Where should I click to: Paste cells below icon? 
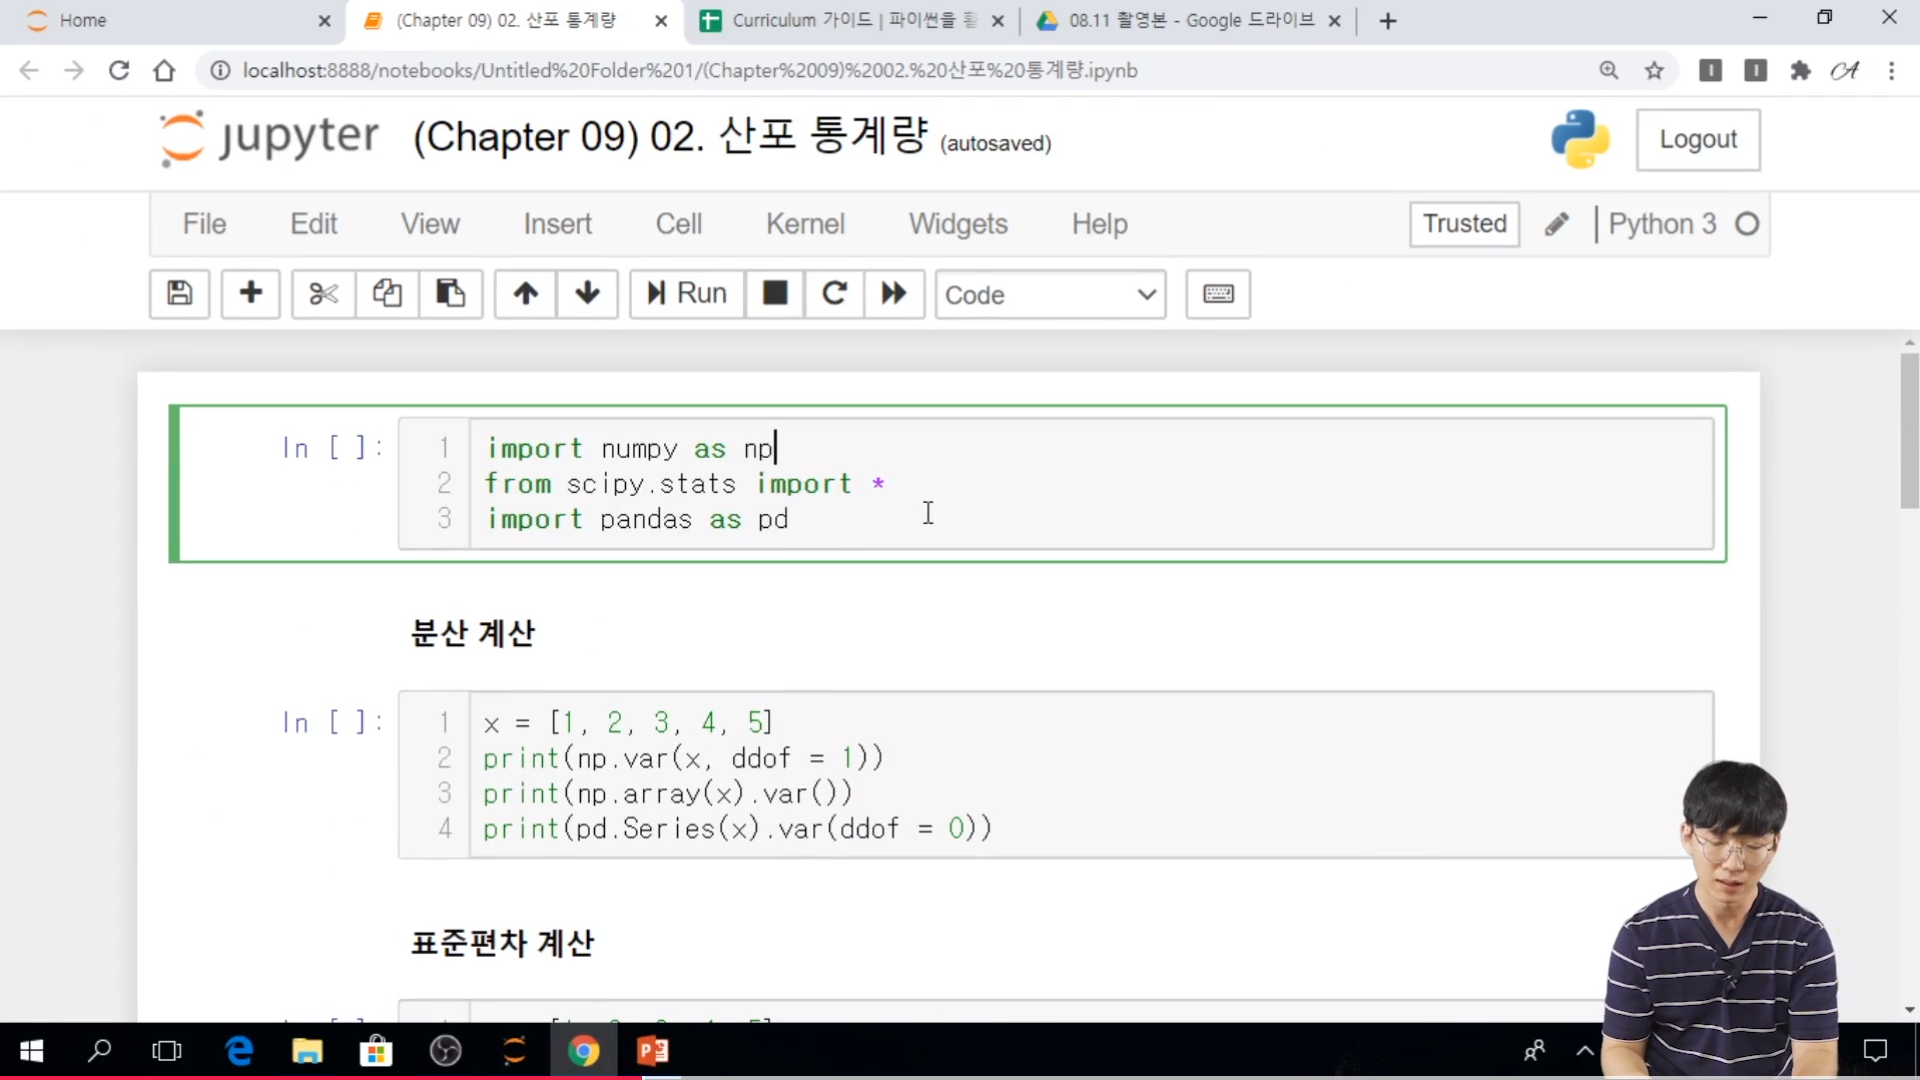tap(450, 293)
